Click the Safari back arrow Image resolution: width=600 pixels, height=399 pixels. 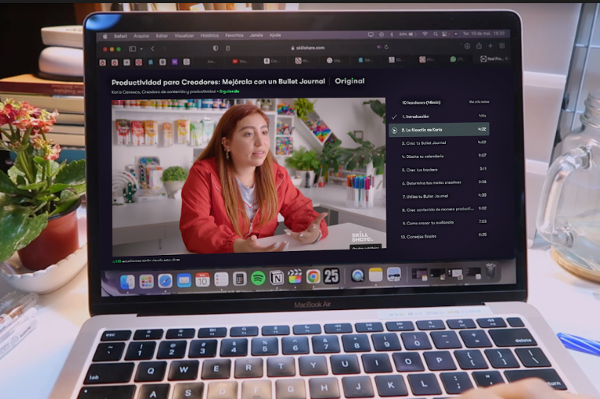pyautogui.click(x=153, y=49)
